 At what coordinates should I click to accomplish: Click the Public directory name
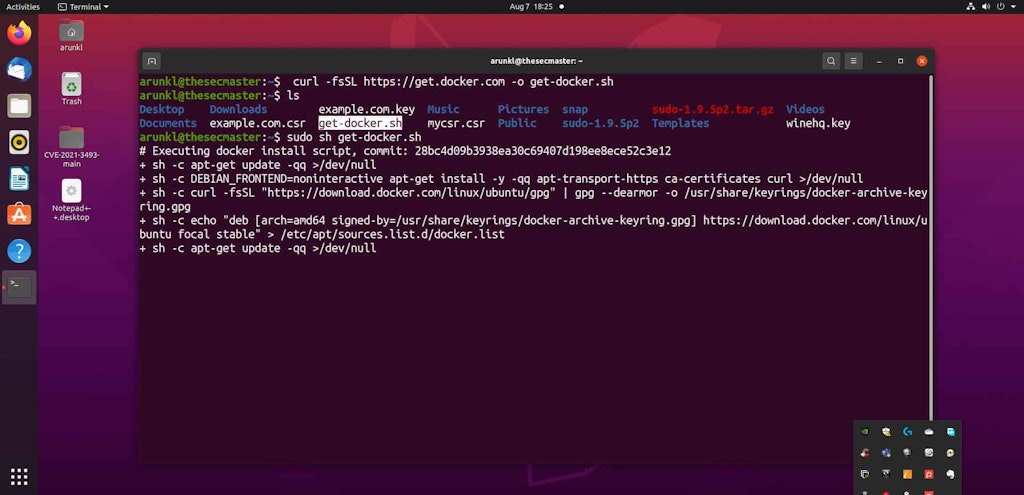pos(517,123)
